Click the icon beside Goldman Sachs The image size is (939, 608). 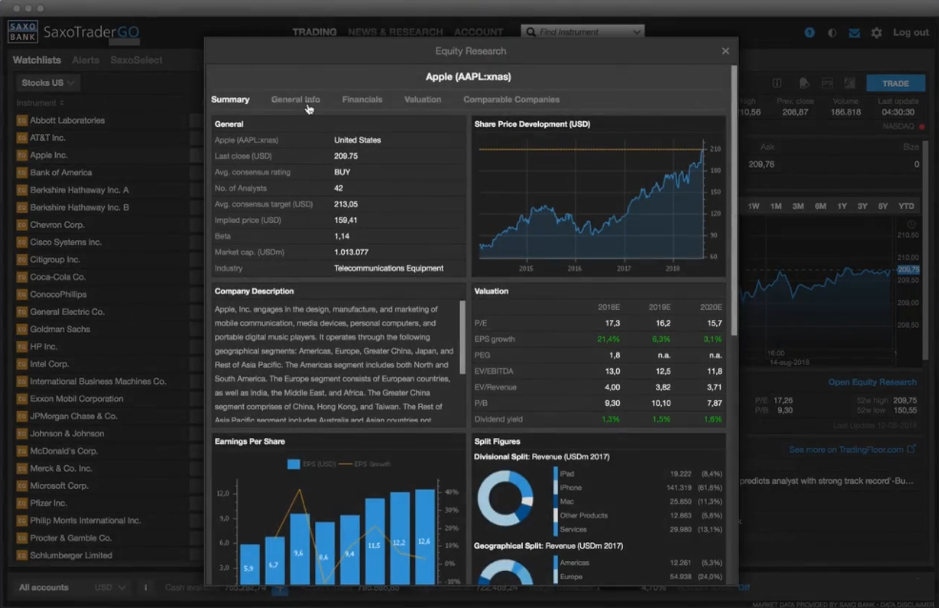coord(22,329)
